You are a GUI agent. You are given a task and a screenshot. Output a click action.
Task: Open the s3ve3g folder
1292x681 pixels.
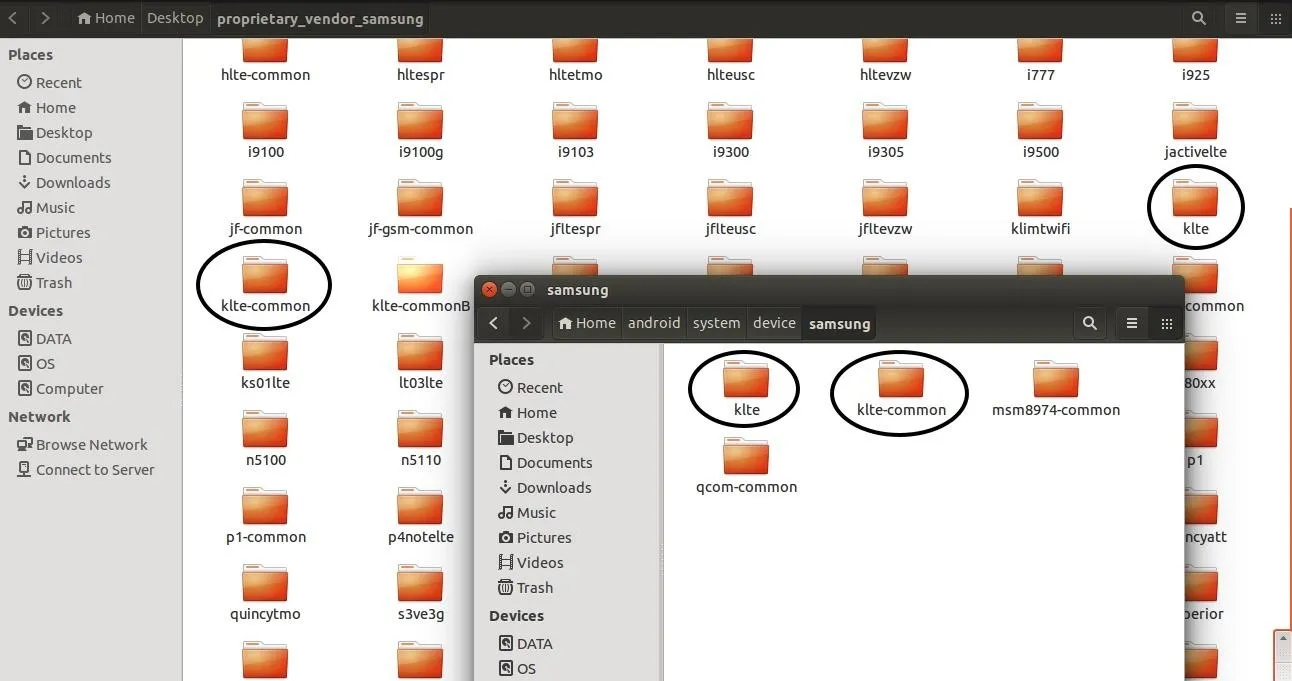(420, 593)
